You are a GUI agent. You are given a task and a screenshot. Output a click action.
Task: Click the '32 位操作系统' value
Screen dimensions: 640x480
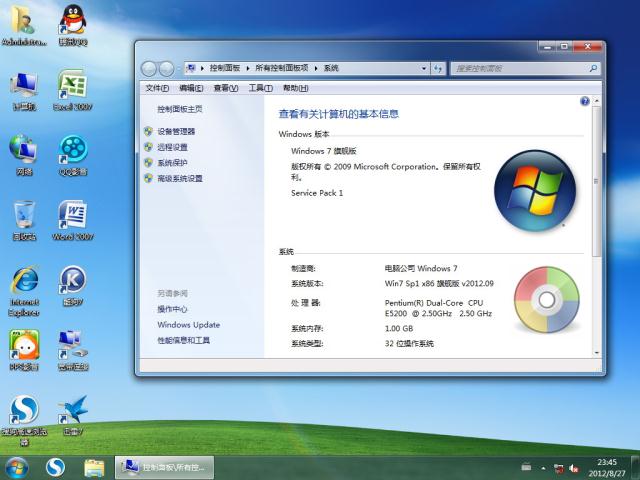coord(409,344)
